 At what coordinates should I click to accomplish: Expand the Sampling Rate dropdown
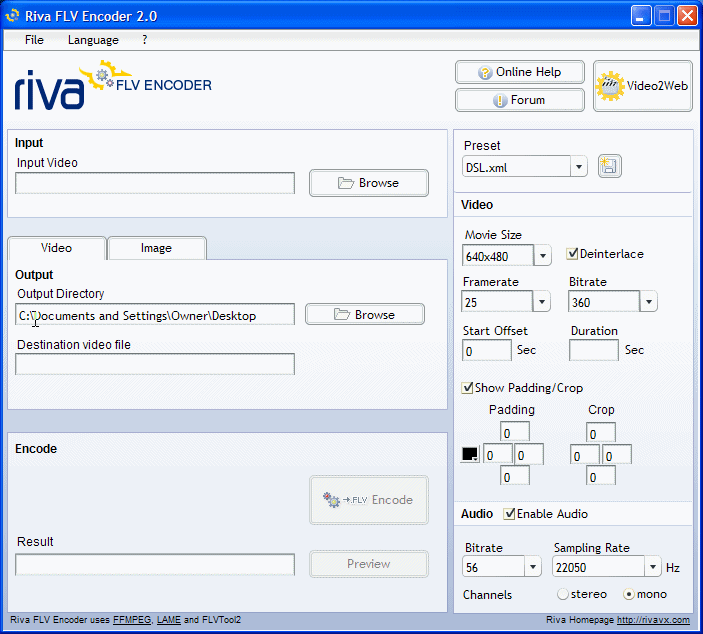click(653, 566)
